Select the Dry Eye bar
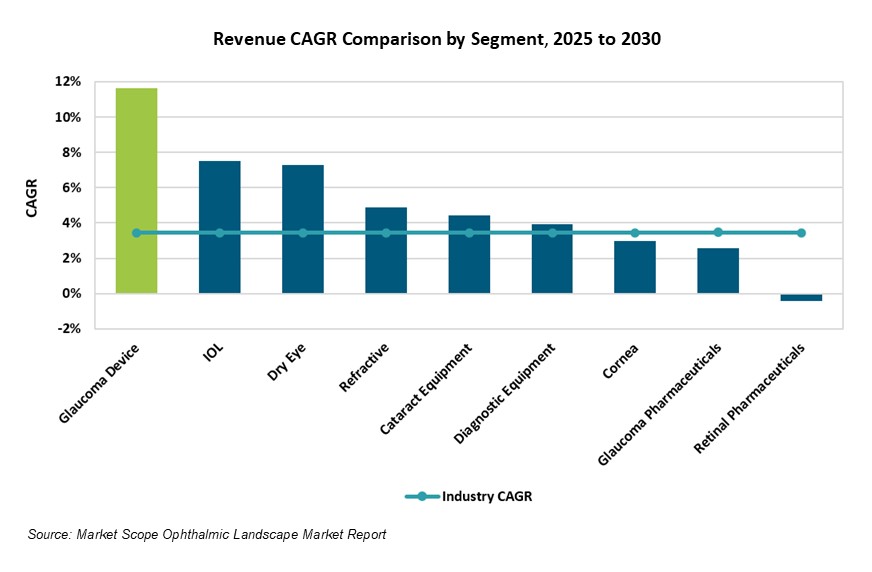Viewport: 872px width, 572px height. point(303,229)
